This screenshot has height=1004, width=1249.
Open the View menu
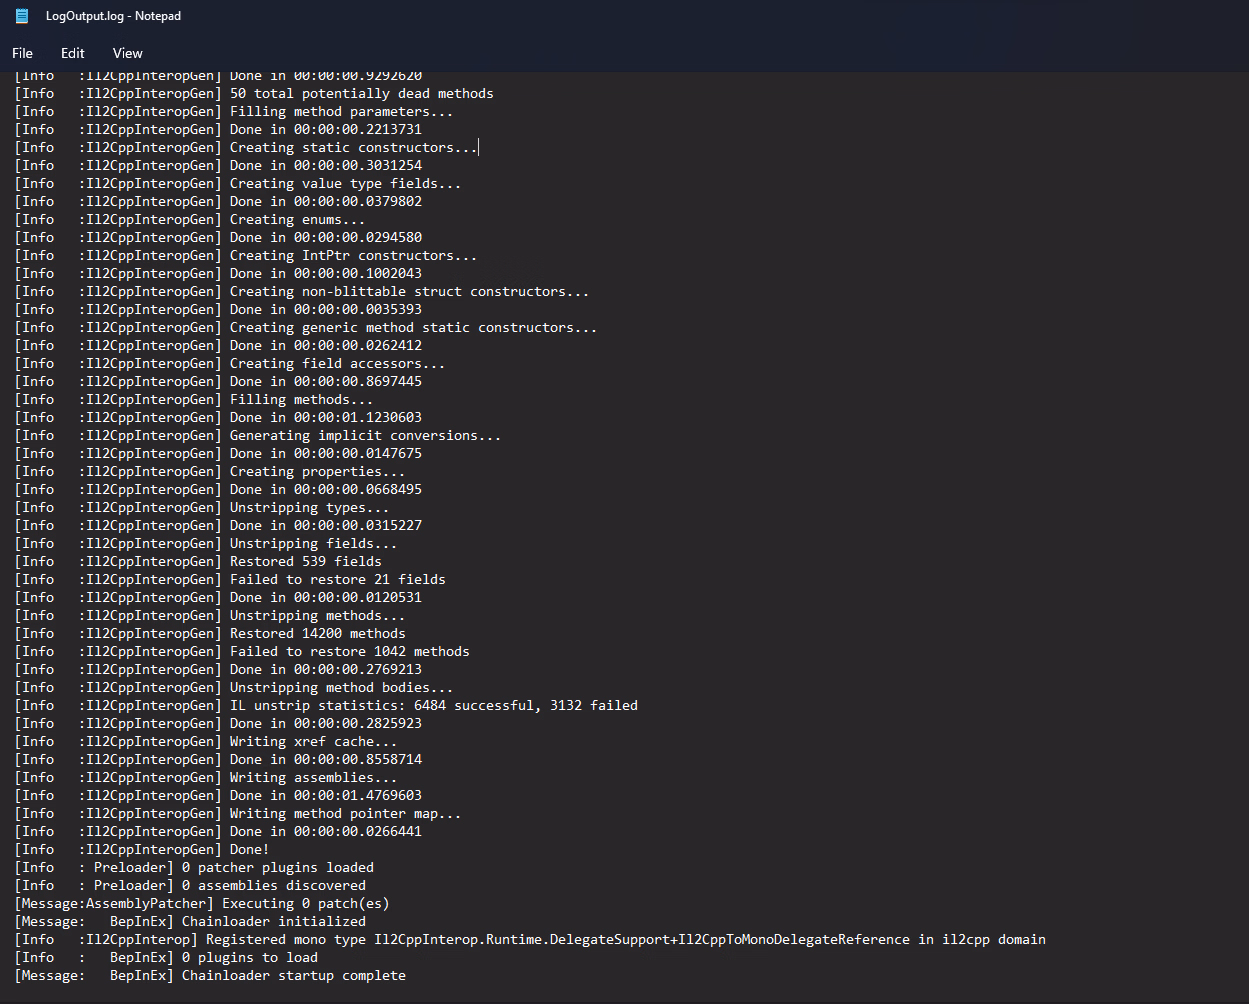click(128, 53)
